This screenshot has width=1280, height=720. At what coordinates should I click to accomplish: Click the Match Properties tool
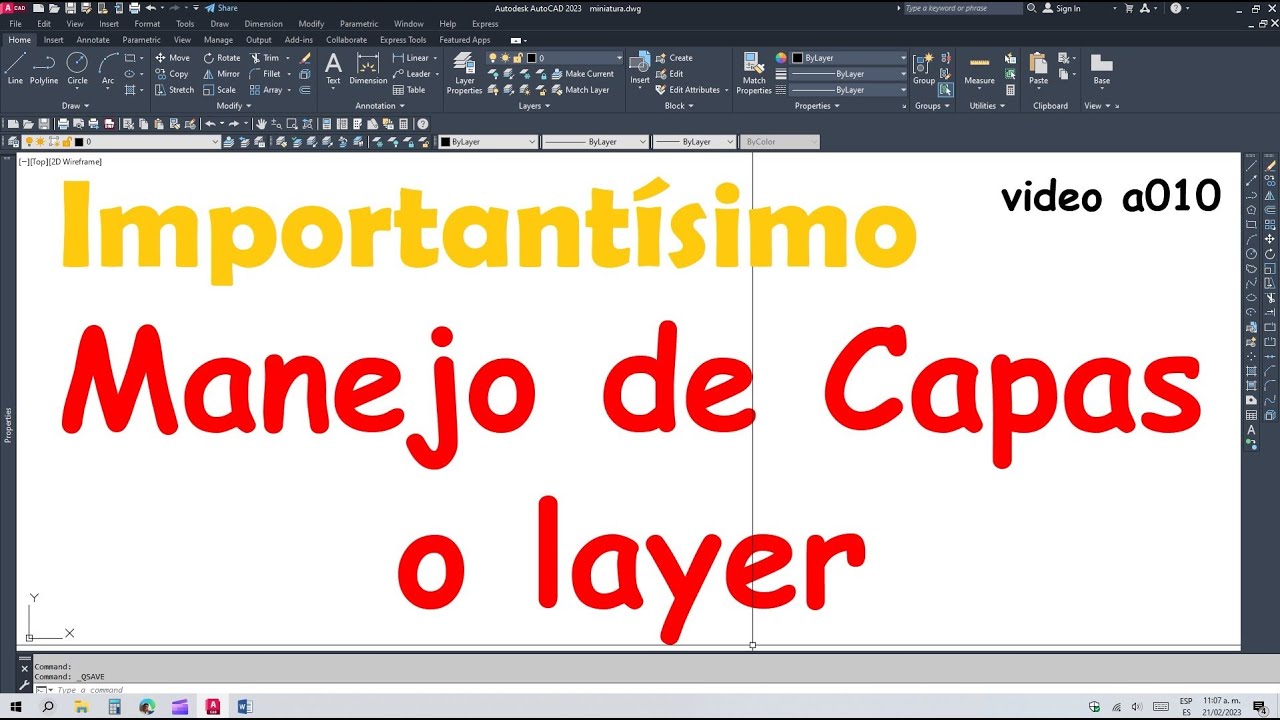click(754, 73)
